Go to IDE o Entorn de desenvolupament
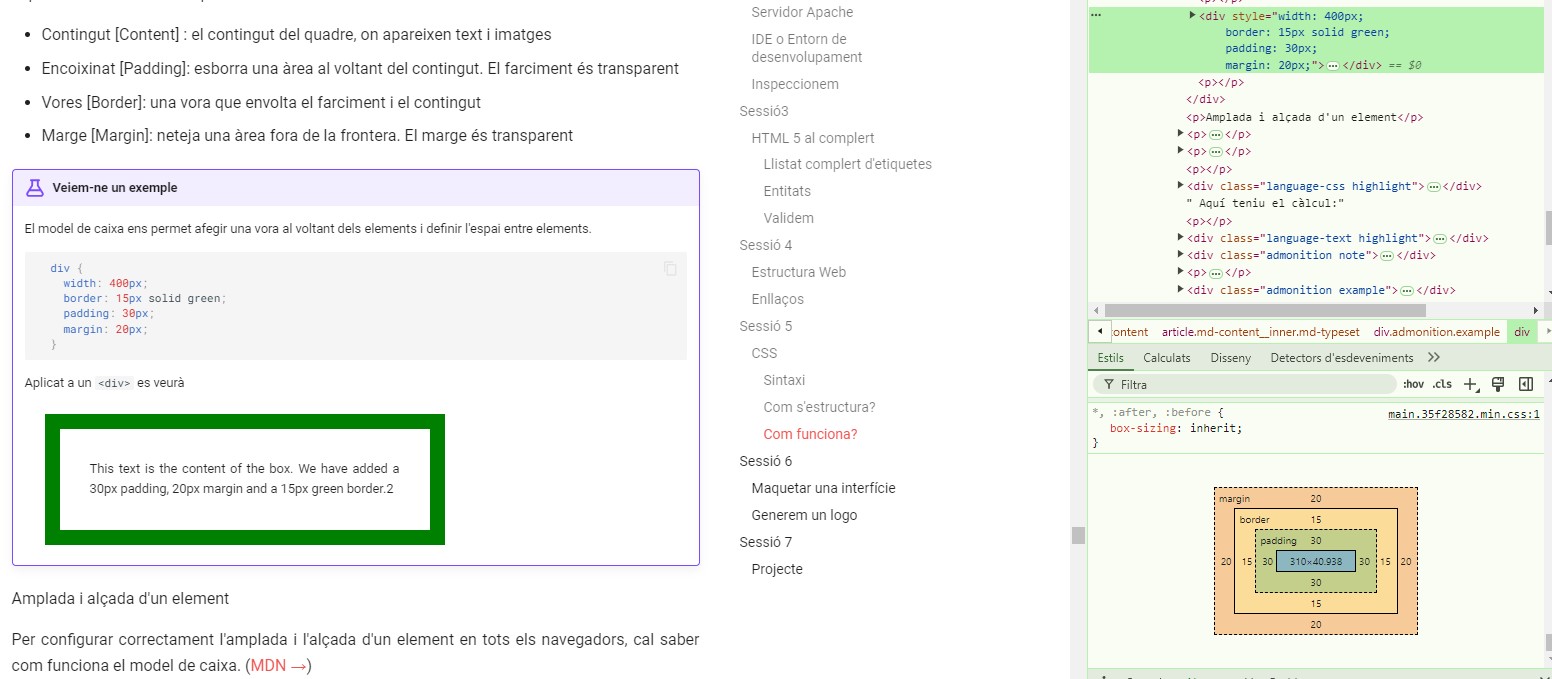1552x679 pixels. (x=807, y=48)
